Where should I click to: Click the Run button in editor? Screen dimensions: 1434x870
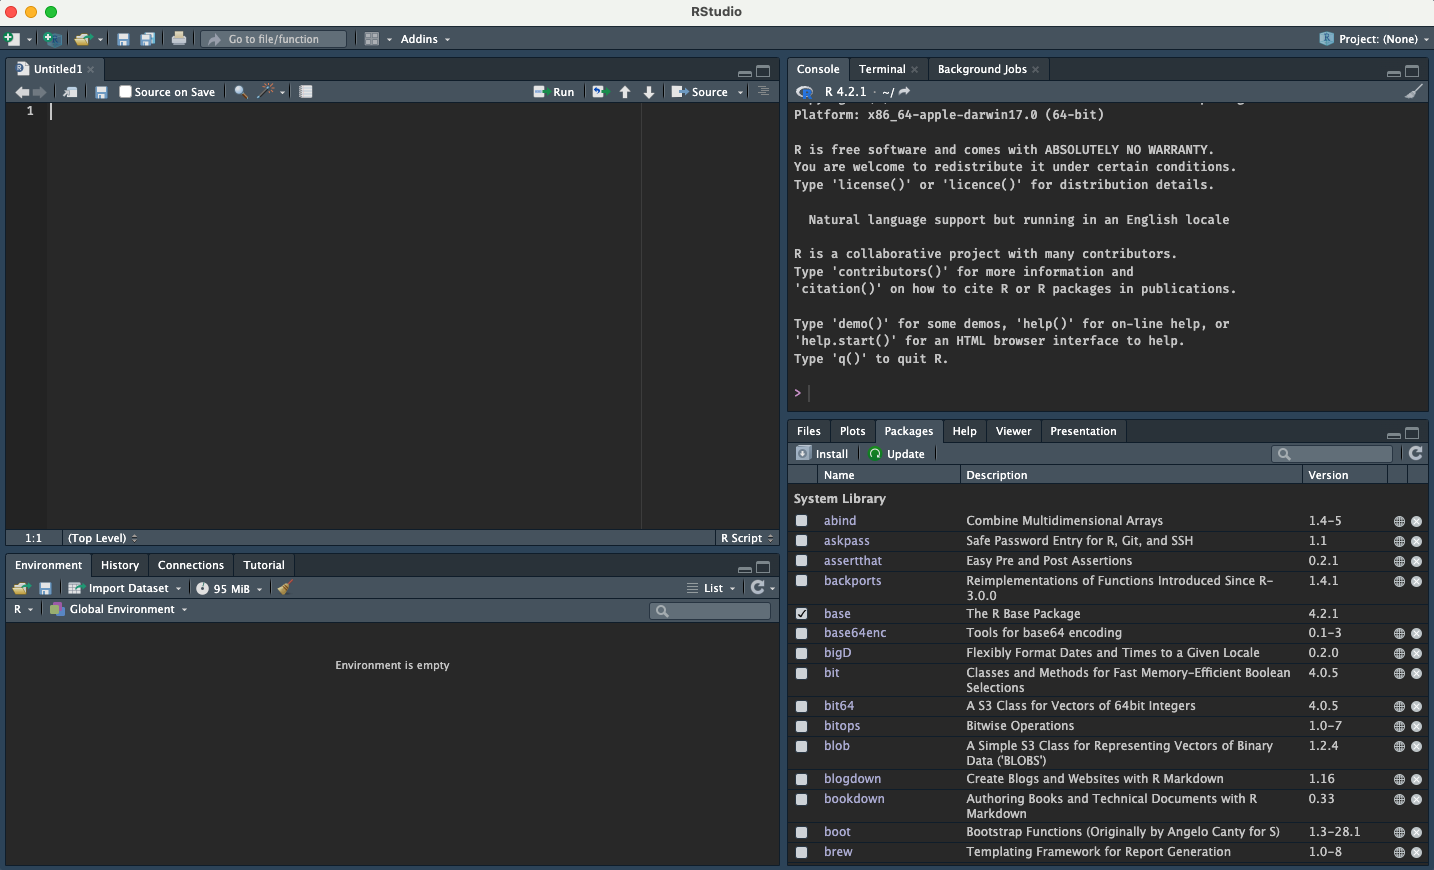pos(555,92)
